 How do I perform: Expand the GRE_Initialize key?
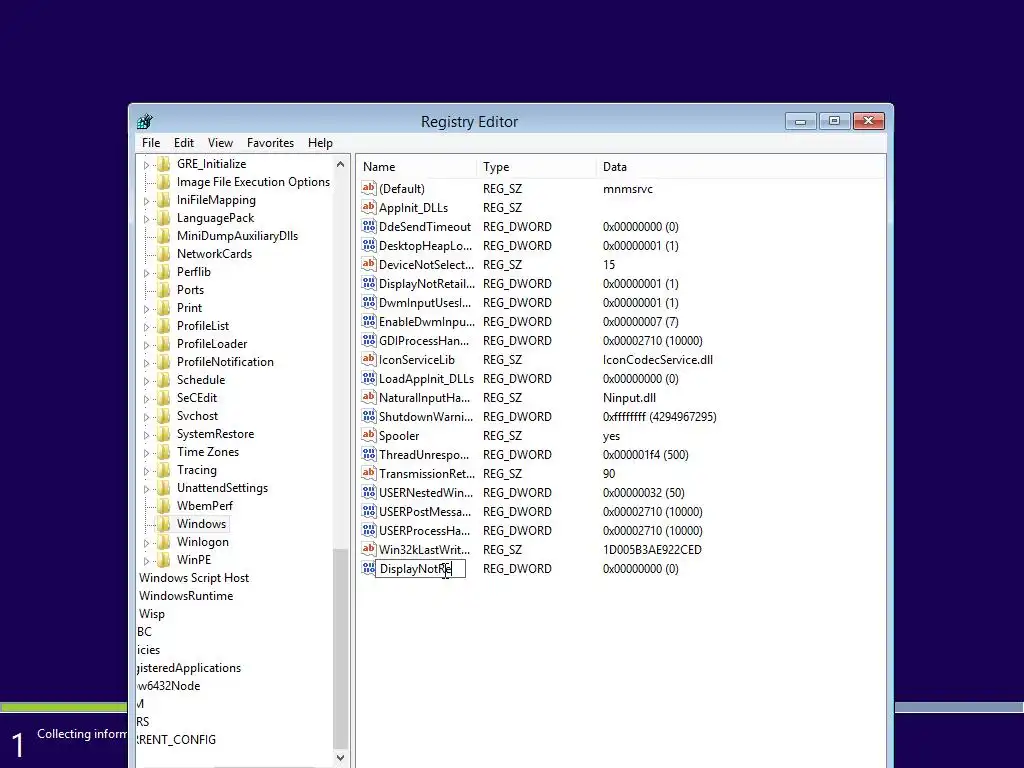click(x=146, y=165)
